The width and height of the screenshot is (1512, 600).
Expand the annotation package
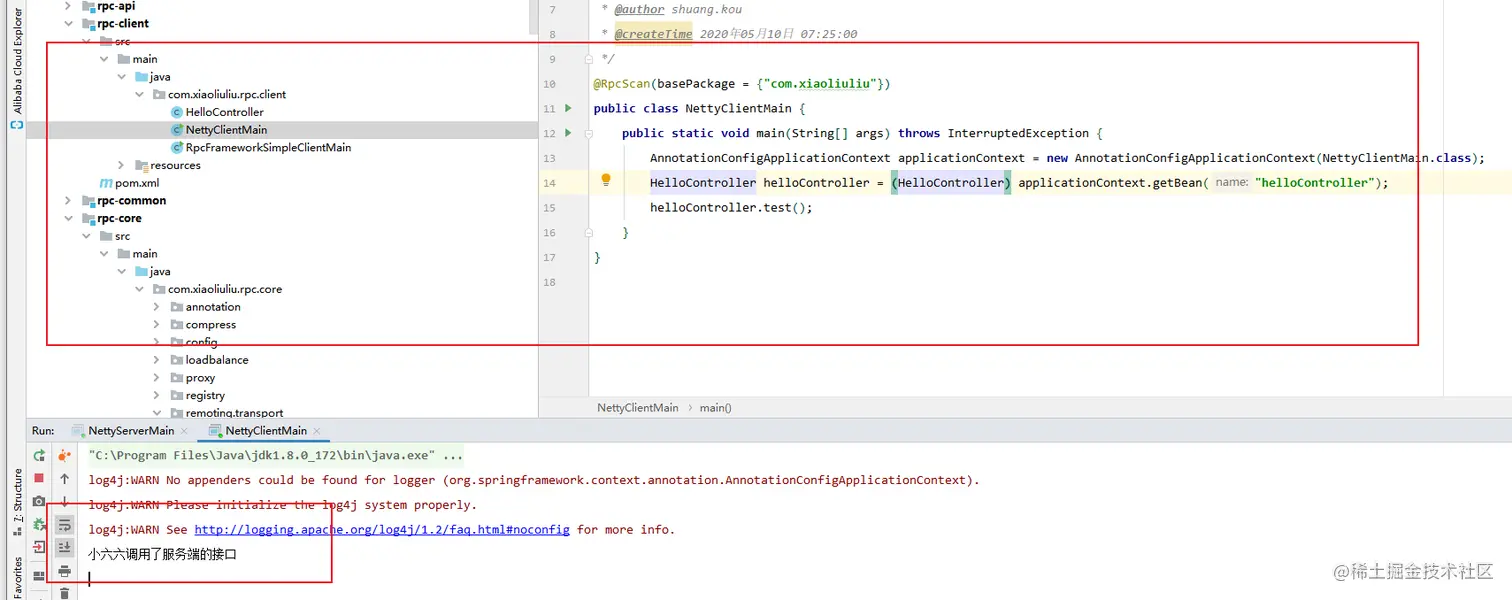[157, 307]
